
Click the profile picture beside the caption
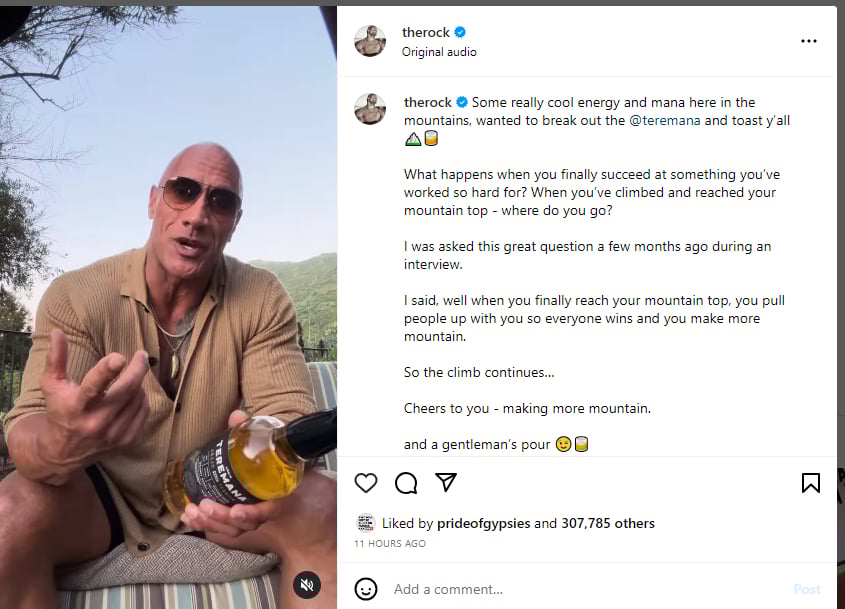pyautogui.click(x=370, y=109)
